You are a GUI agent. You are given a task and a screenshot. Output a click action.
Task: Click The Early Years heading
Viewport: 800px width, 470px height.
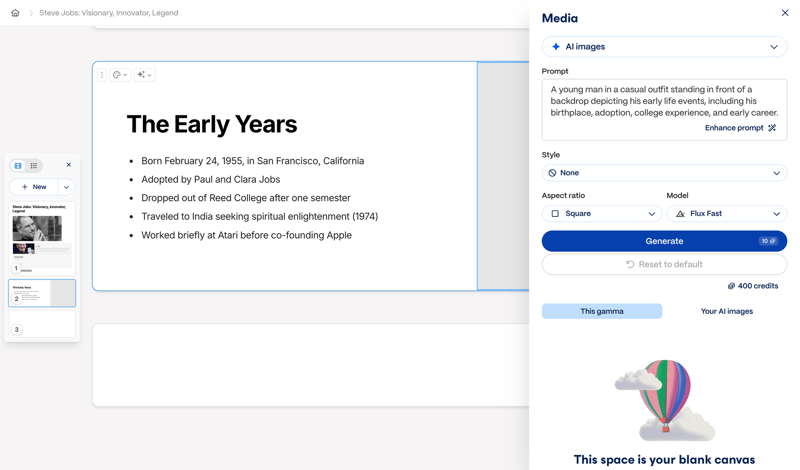tap(212, 124)
